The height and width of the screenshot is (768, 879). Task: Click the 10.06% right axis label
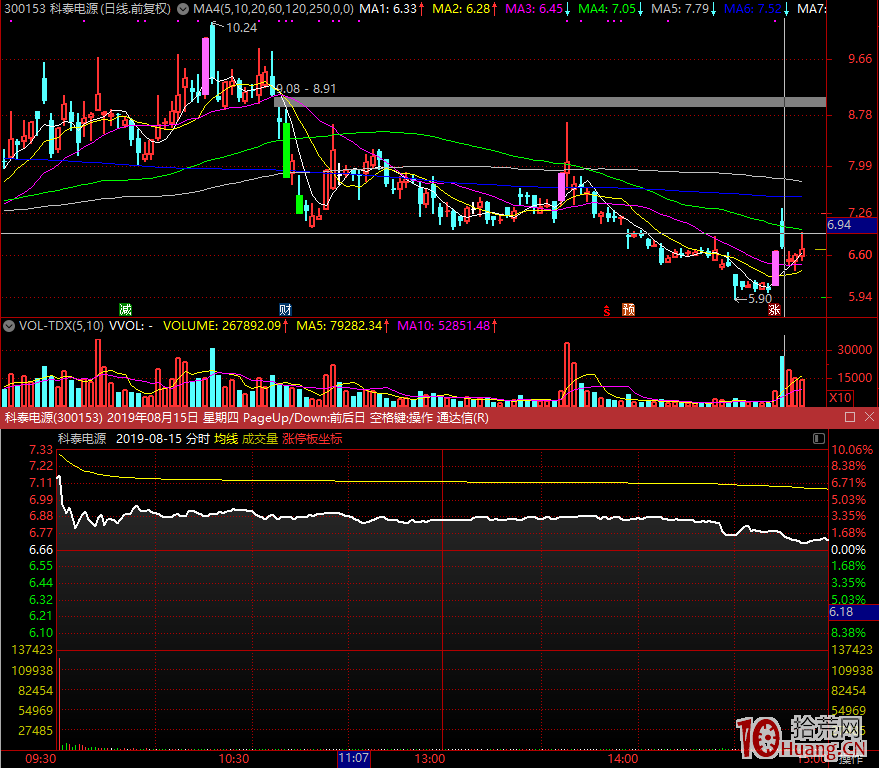pos(852,450)
